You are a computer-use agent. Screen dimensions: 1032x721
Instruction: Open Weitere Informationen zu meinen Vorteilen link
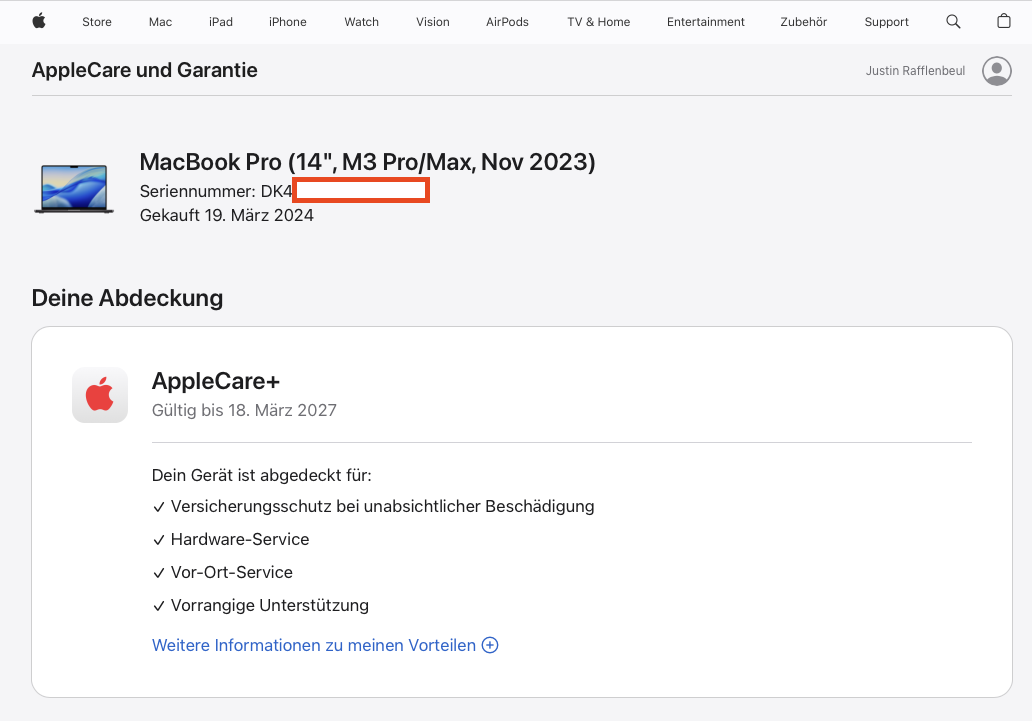[x=314, y=645]
